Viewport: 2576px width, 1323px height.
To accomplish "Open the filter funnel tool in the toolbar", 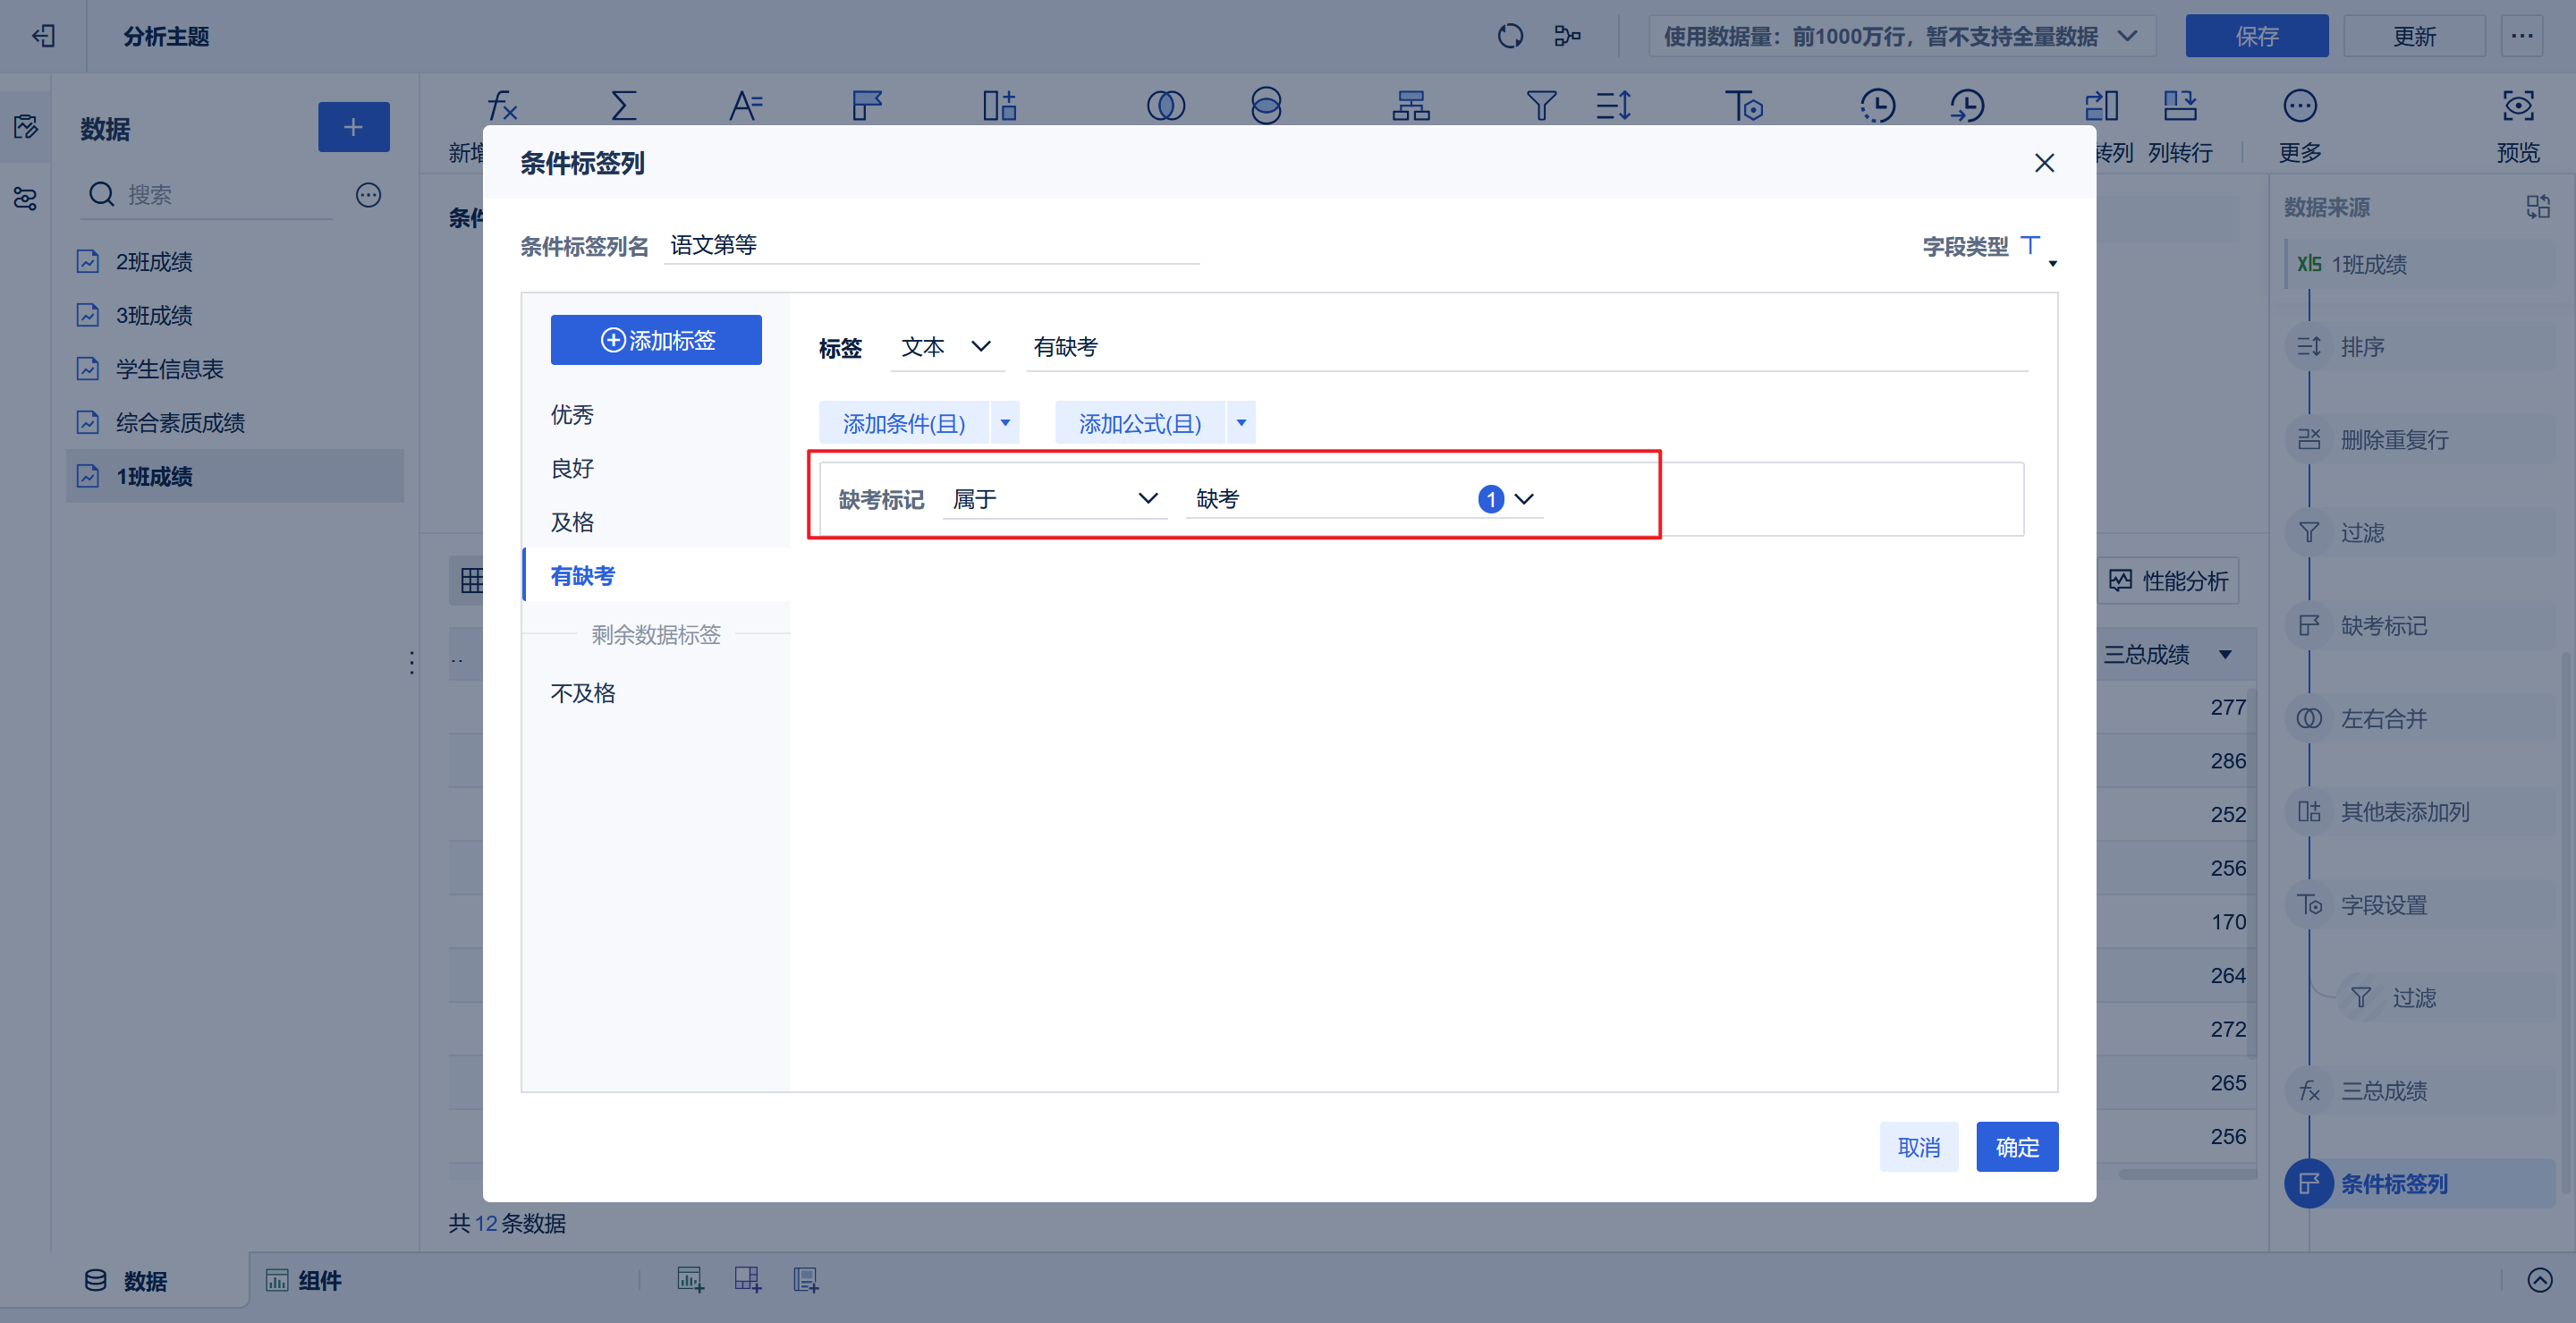I will coord(1541,105).
